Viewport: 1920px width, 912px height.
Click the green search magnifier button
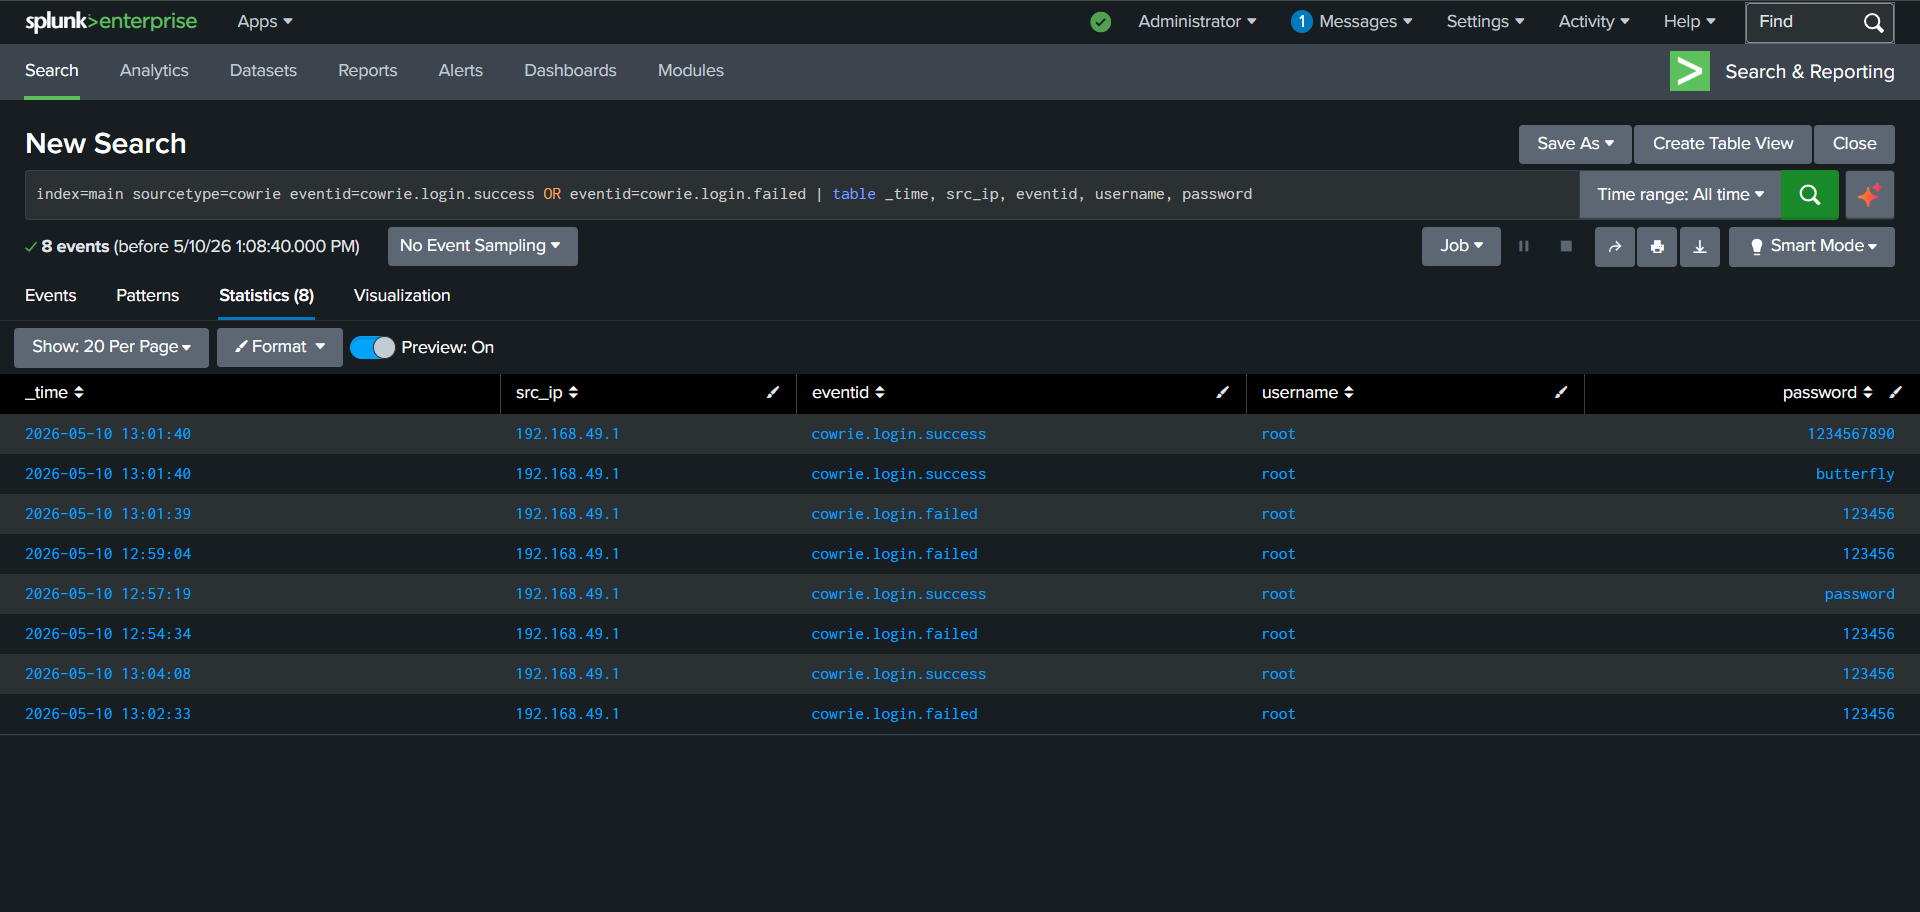[x=1809, y=195]
